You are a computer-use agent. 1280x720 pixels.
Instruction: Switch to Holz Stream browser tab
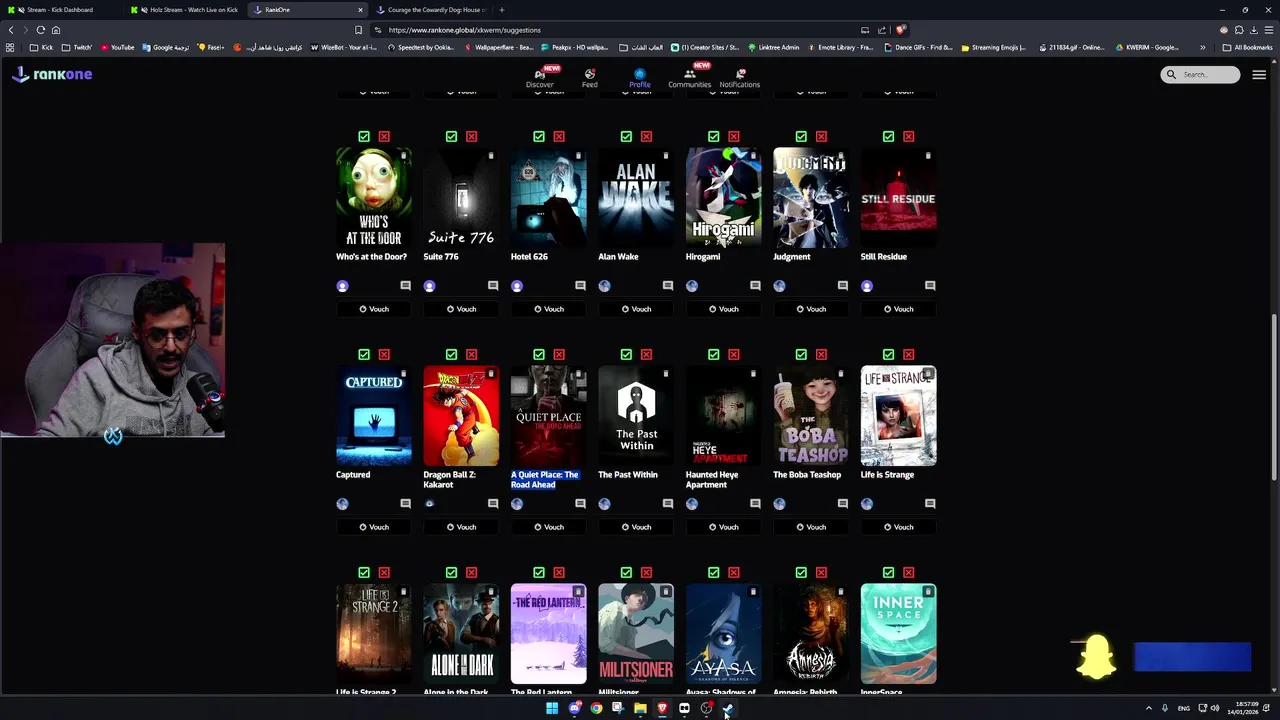[x=187, y=10]
